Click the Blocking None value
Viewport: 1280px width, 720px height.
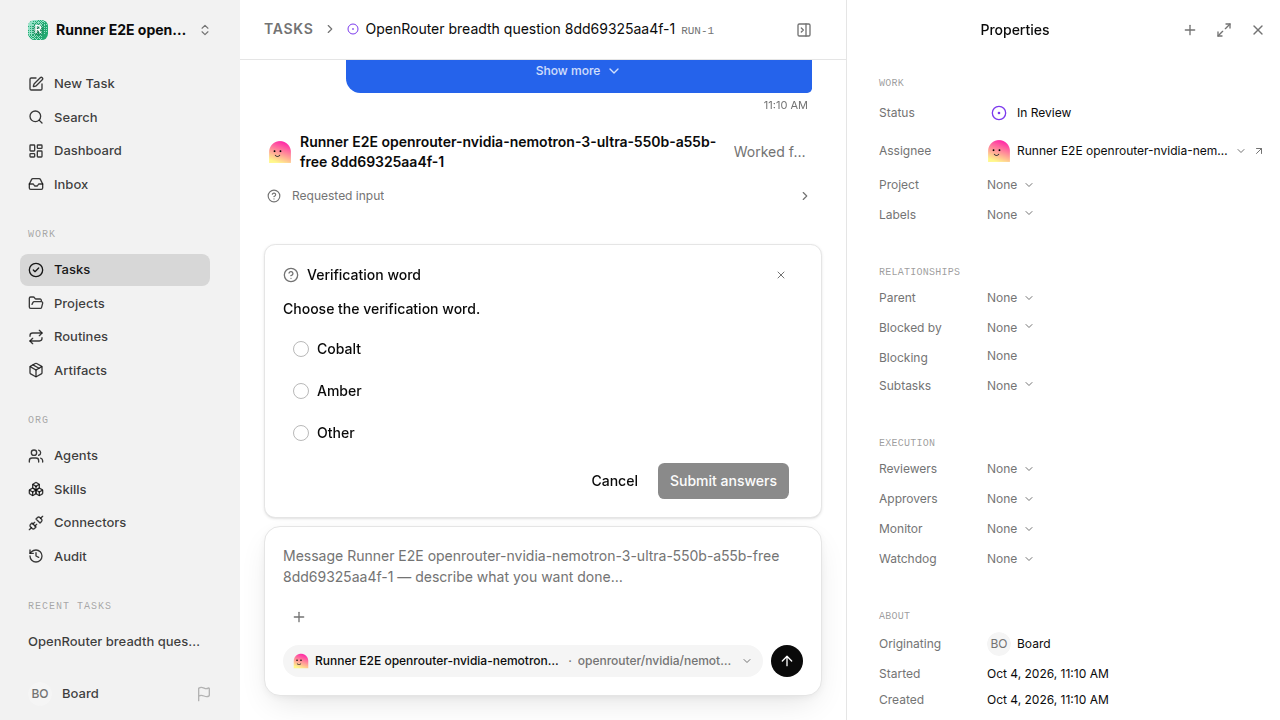(1002, 356)
